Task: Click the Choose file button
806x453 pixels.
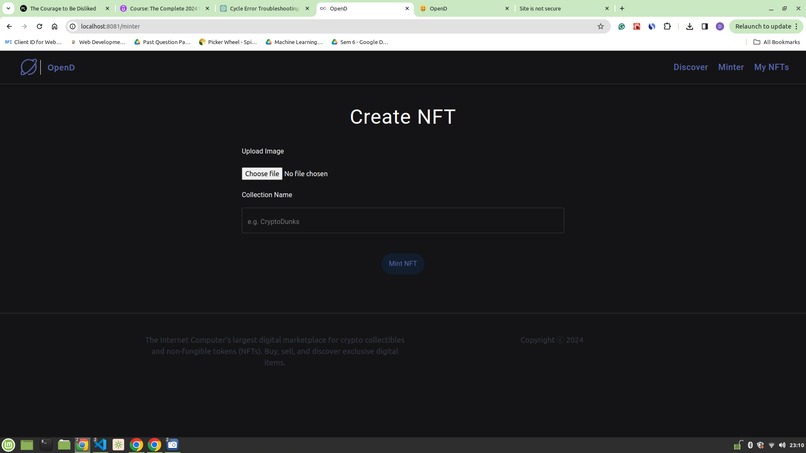Action: (x=262, y=174)
